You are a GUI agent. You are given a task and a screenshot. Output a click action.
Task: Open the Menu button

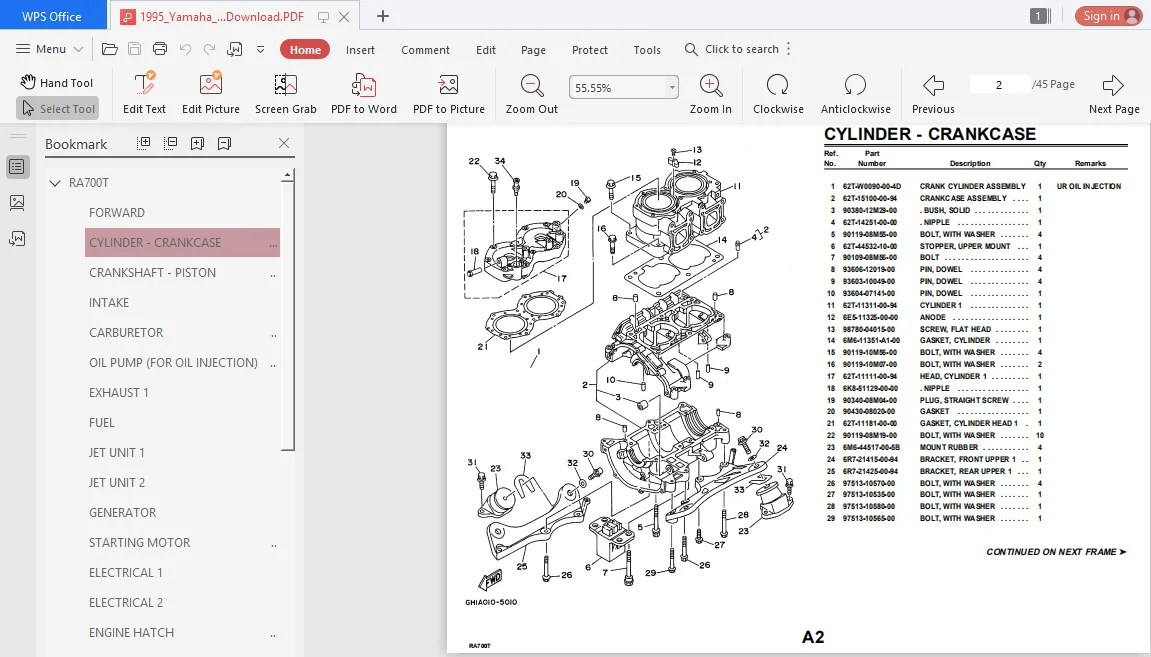(x=50, y=49)
